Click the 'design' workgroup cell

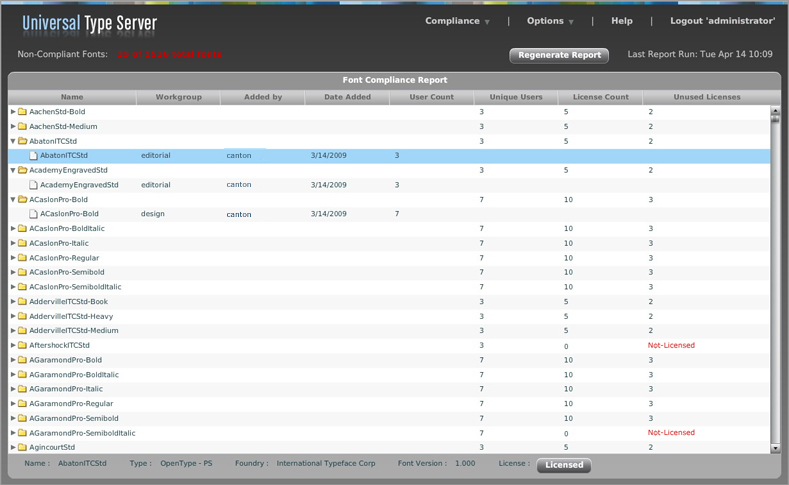[x=152, y=214]
